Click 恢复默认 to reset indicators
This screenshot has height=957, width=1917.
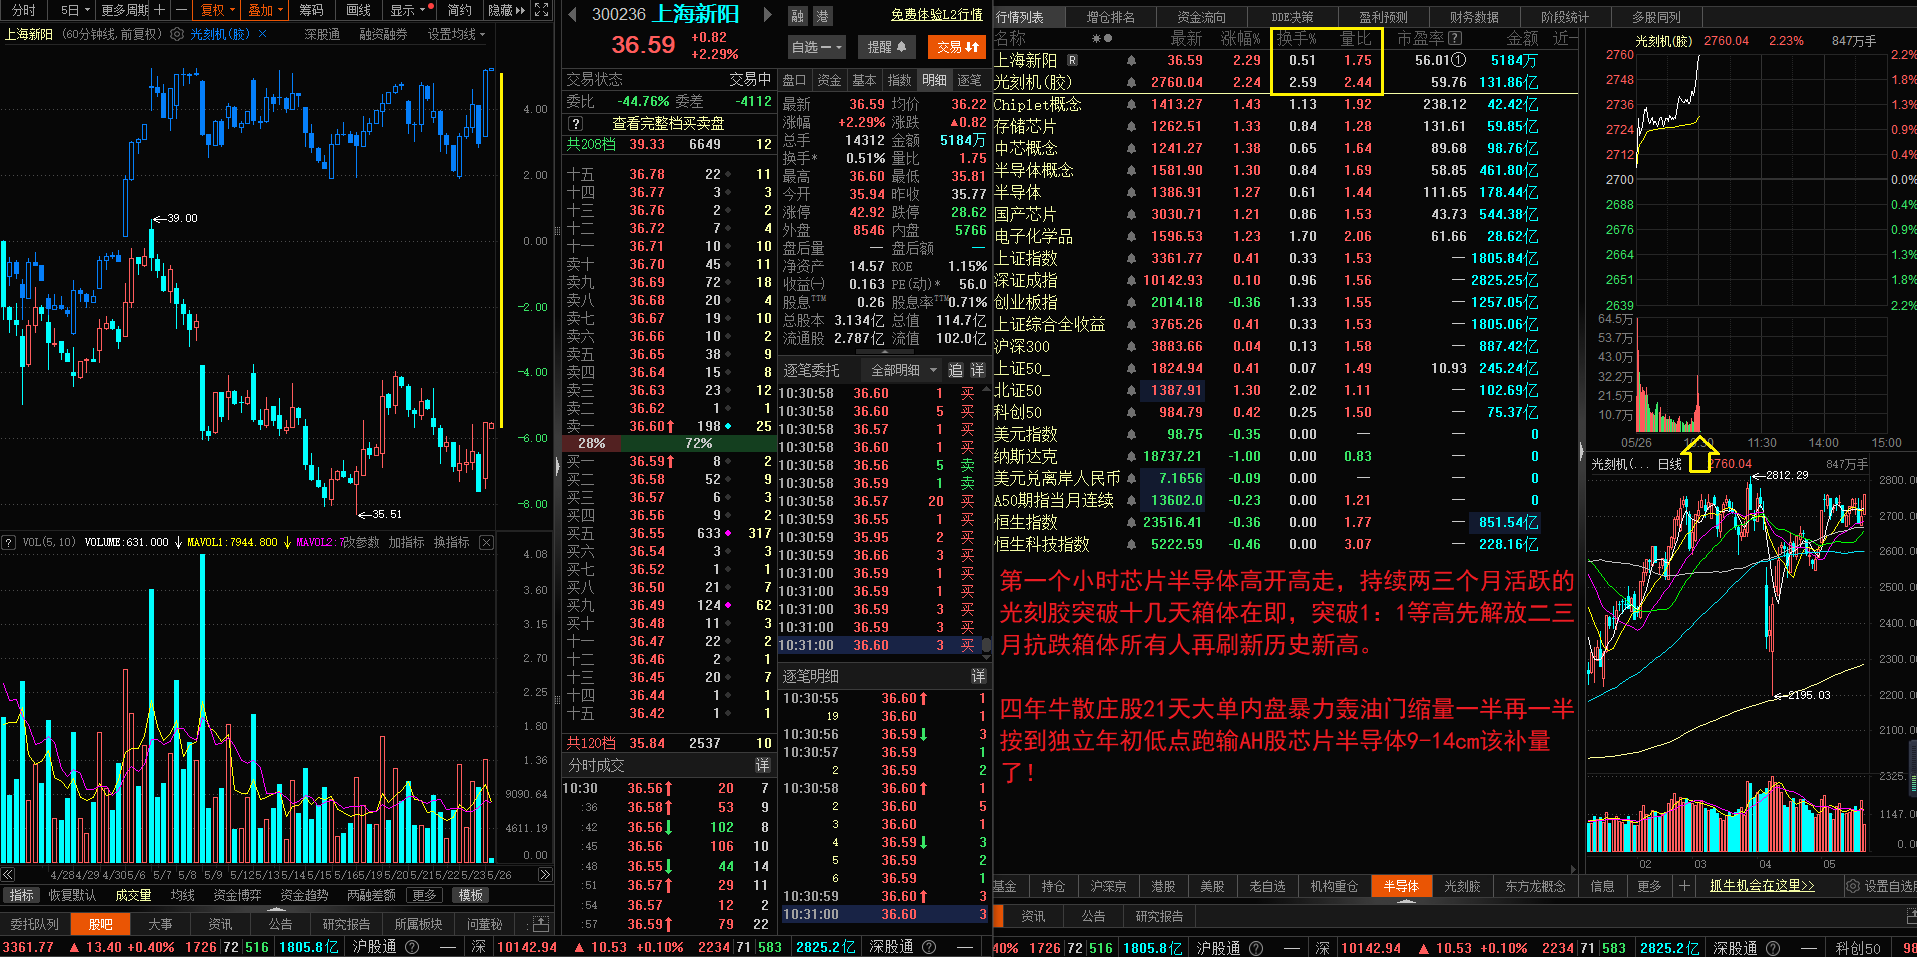72,895
